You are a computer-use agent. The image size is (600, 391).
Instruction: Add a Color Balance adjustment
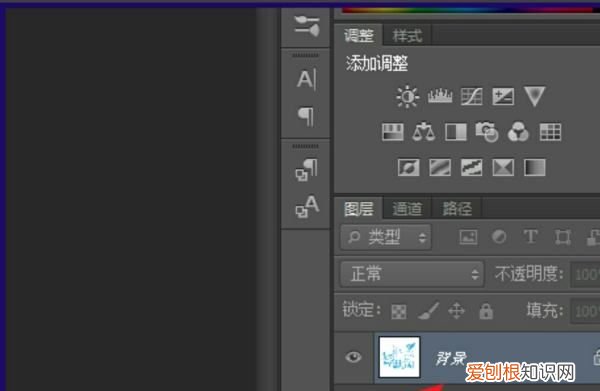(424, 132)
